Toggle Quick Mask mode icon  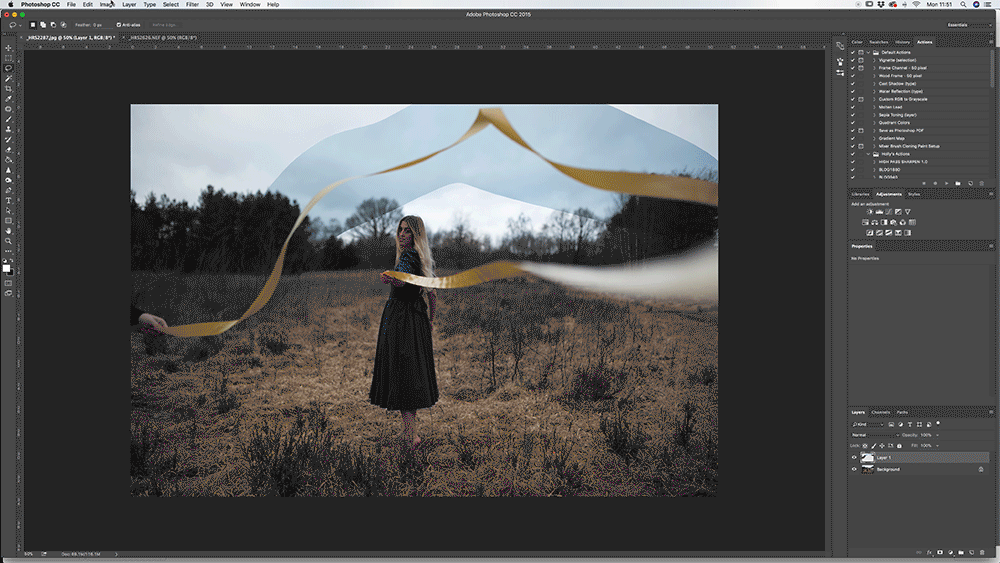(8, 283)
